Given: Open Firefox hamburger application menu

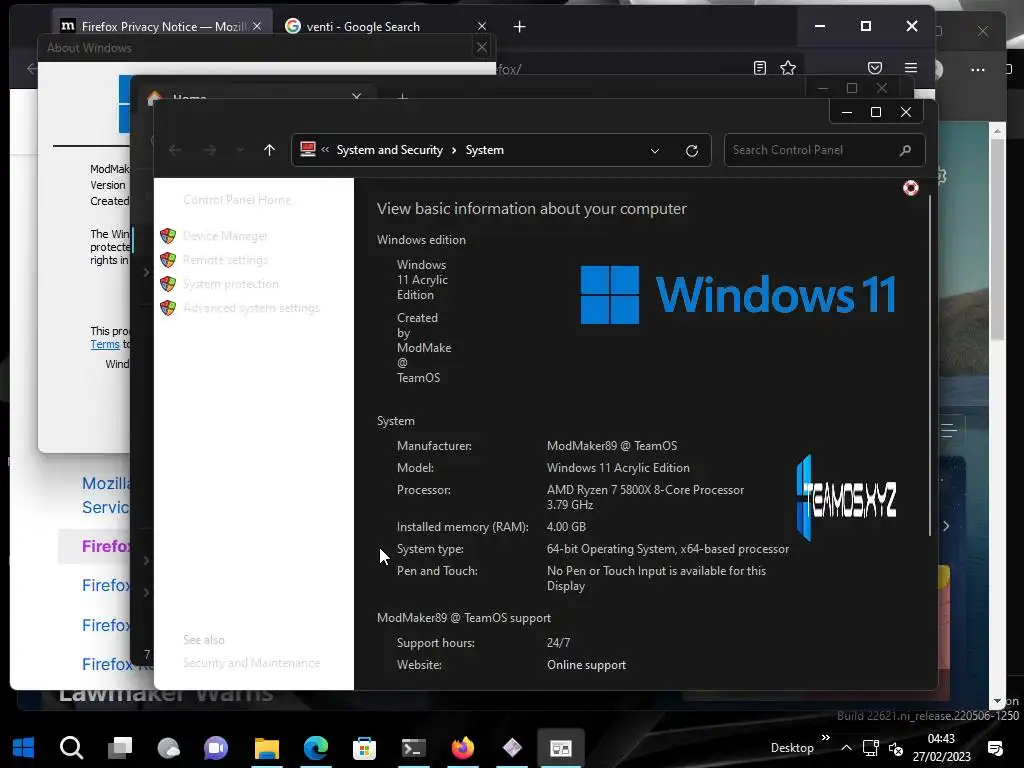Looking at the screenshot, I should click(x=911, y=68).
